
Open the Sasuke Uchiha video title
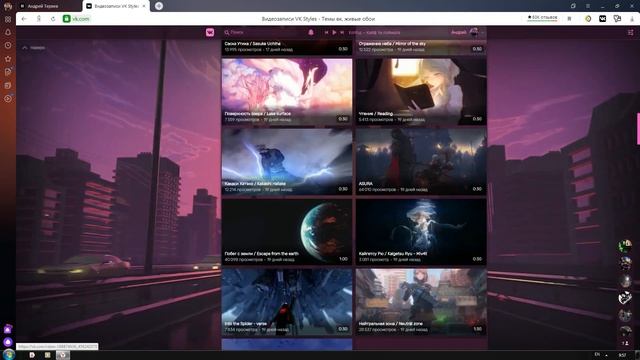click(252, 43)
